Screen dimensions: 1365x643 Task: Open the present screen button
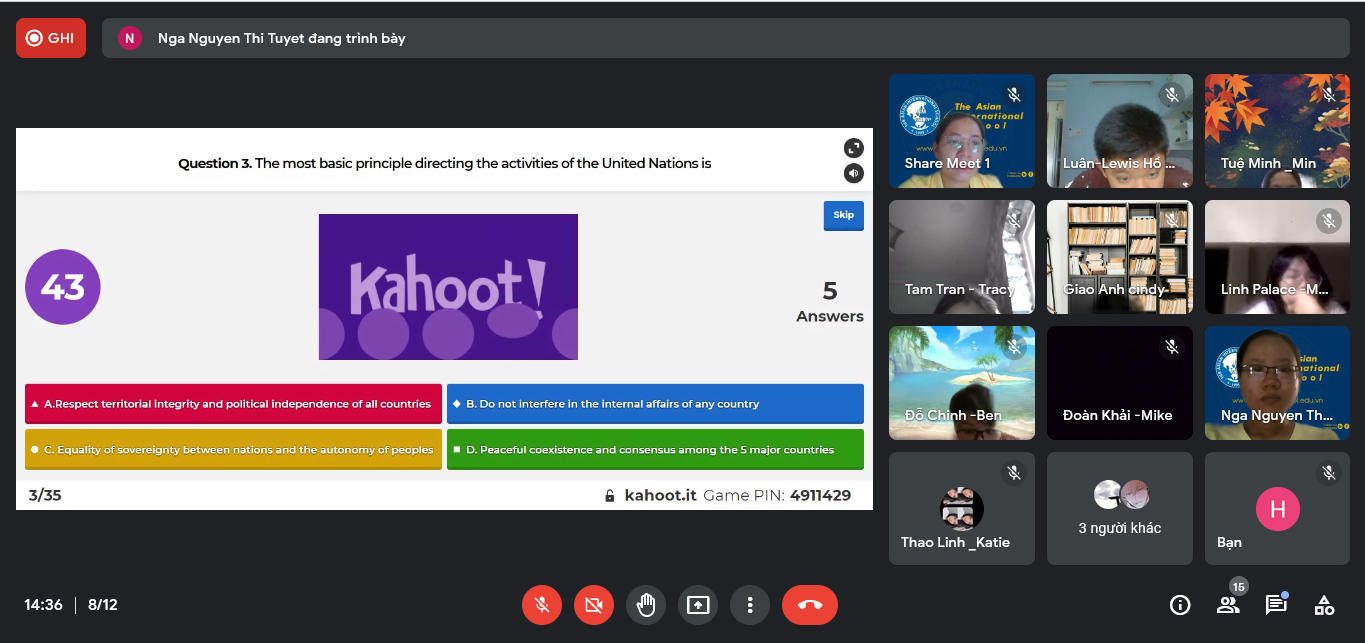[x=697, y=605]
